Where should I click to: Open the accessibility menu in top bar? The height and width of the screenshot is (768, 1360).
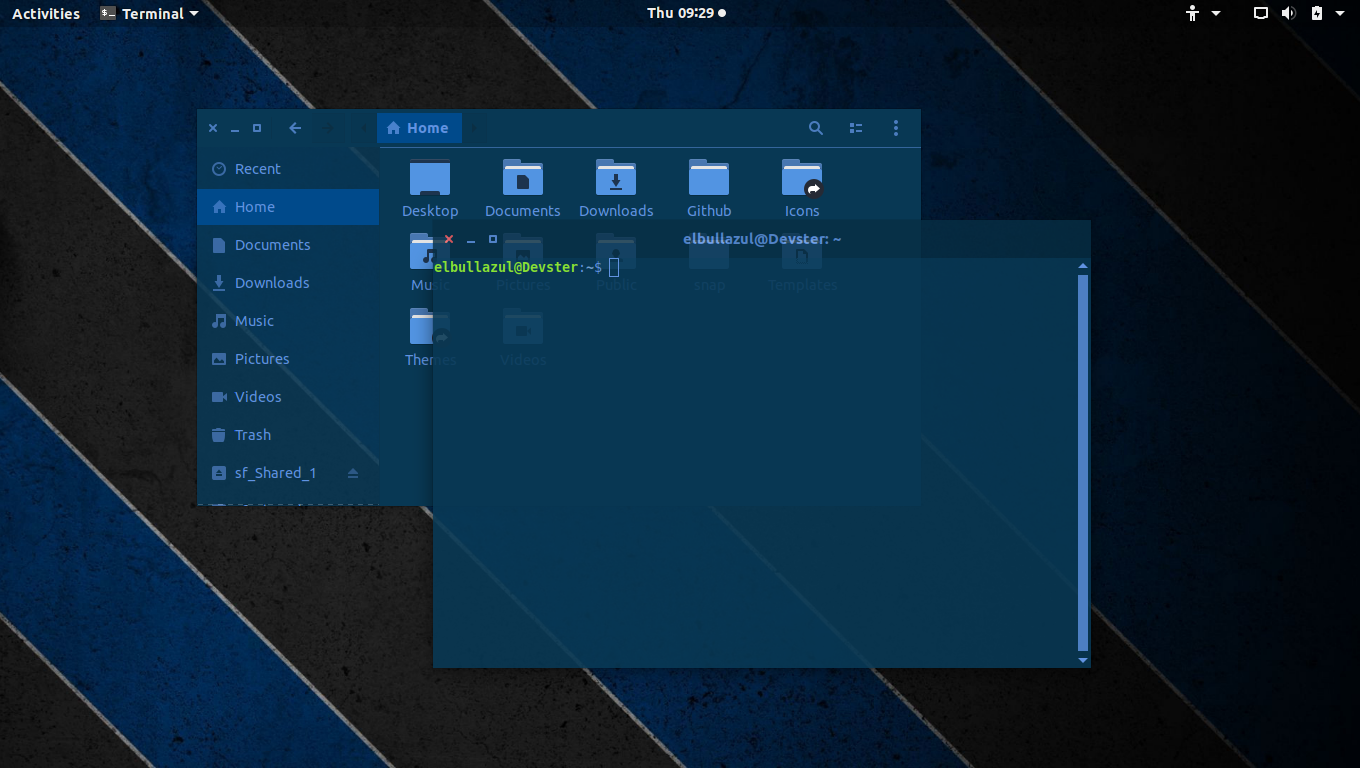tap(1203, 13)
